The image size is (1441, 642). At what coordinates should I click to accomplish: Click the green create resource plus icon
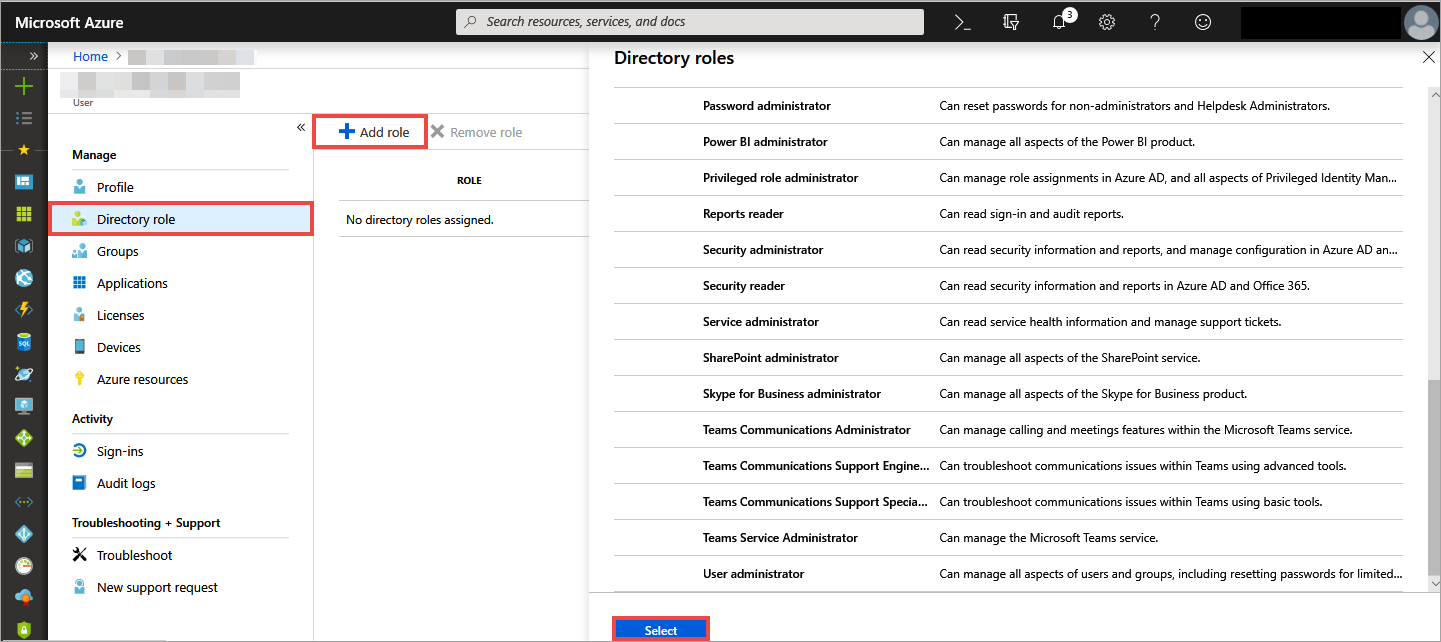pyautogui.click(x=24, y=86)
